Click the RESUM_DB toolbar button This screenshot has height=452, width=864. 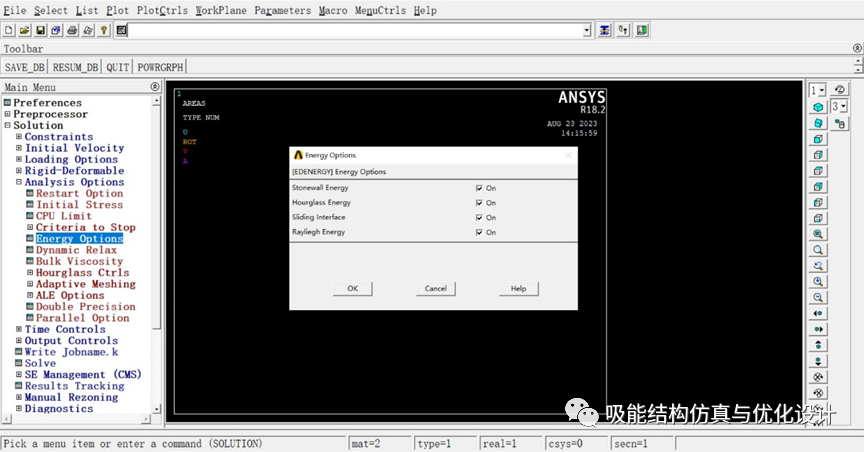click(75, 67)
